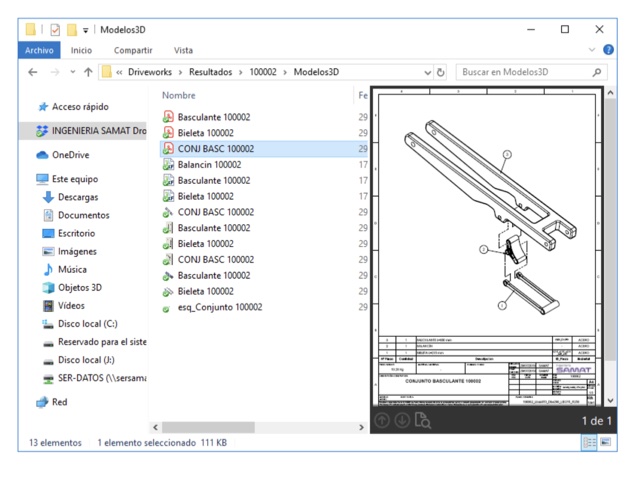Click the preview pane search-document icon
This screenshot has width=640, height=480.
[x=422, y=420]
